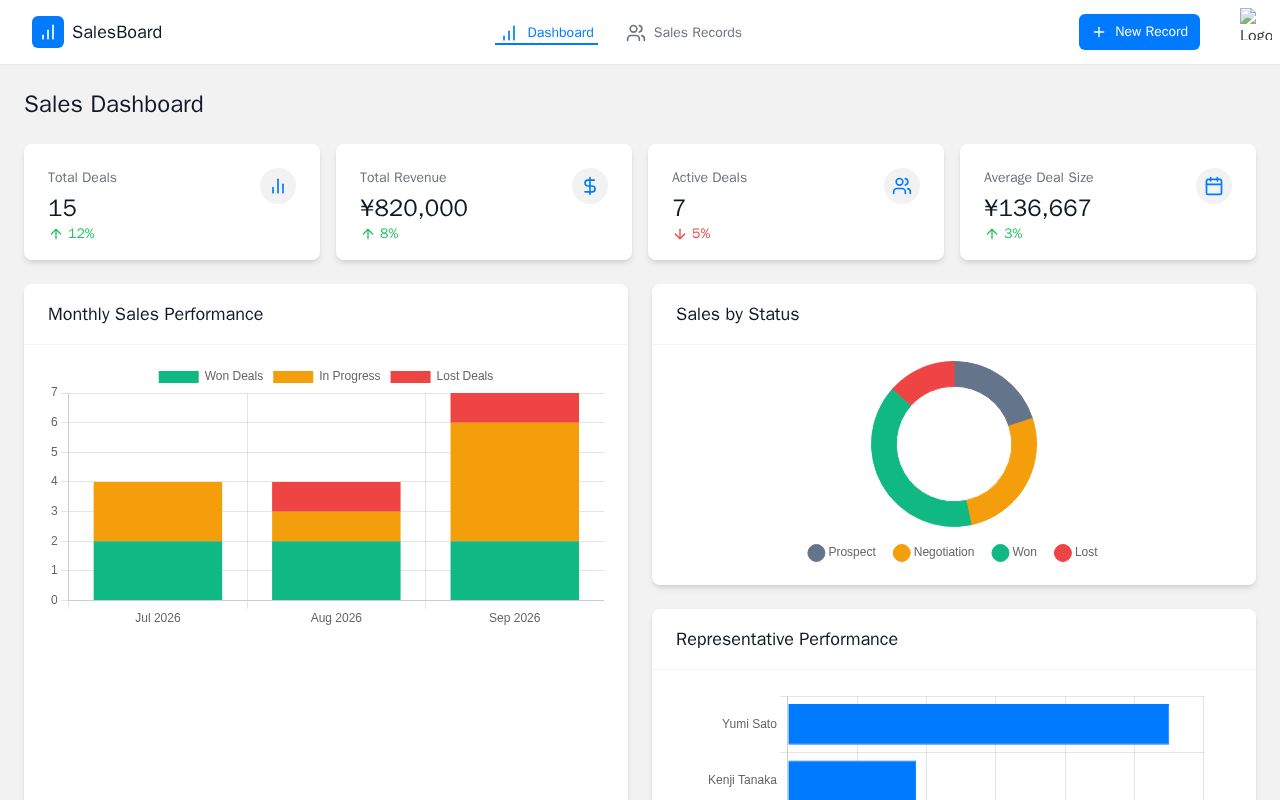Click the Yumi Sato axis label

749,724
